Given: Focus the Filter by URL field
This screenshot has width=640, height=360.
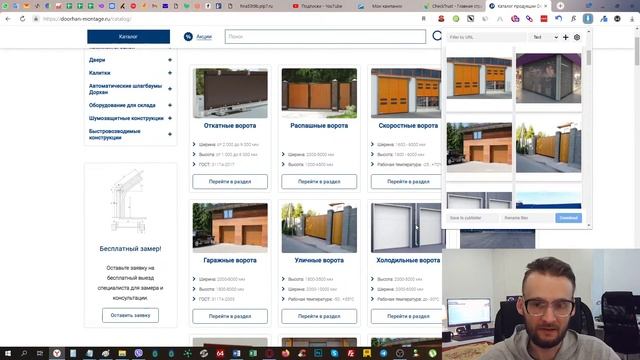Looking at the screenshot, I should (487, 37).
